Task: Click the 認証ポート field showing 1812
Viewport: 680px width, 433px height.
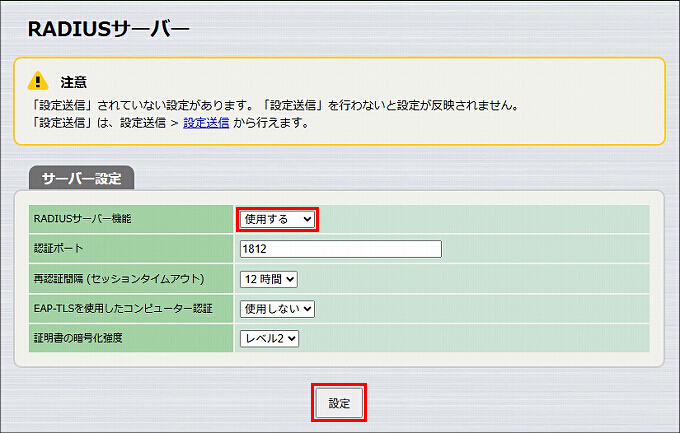Action: [x=341, y=249]
